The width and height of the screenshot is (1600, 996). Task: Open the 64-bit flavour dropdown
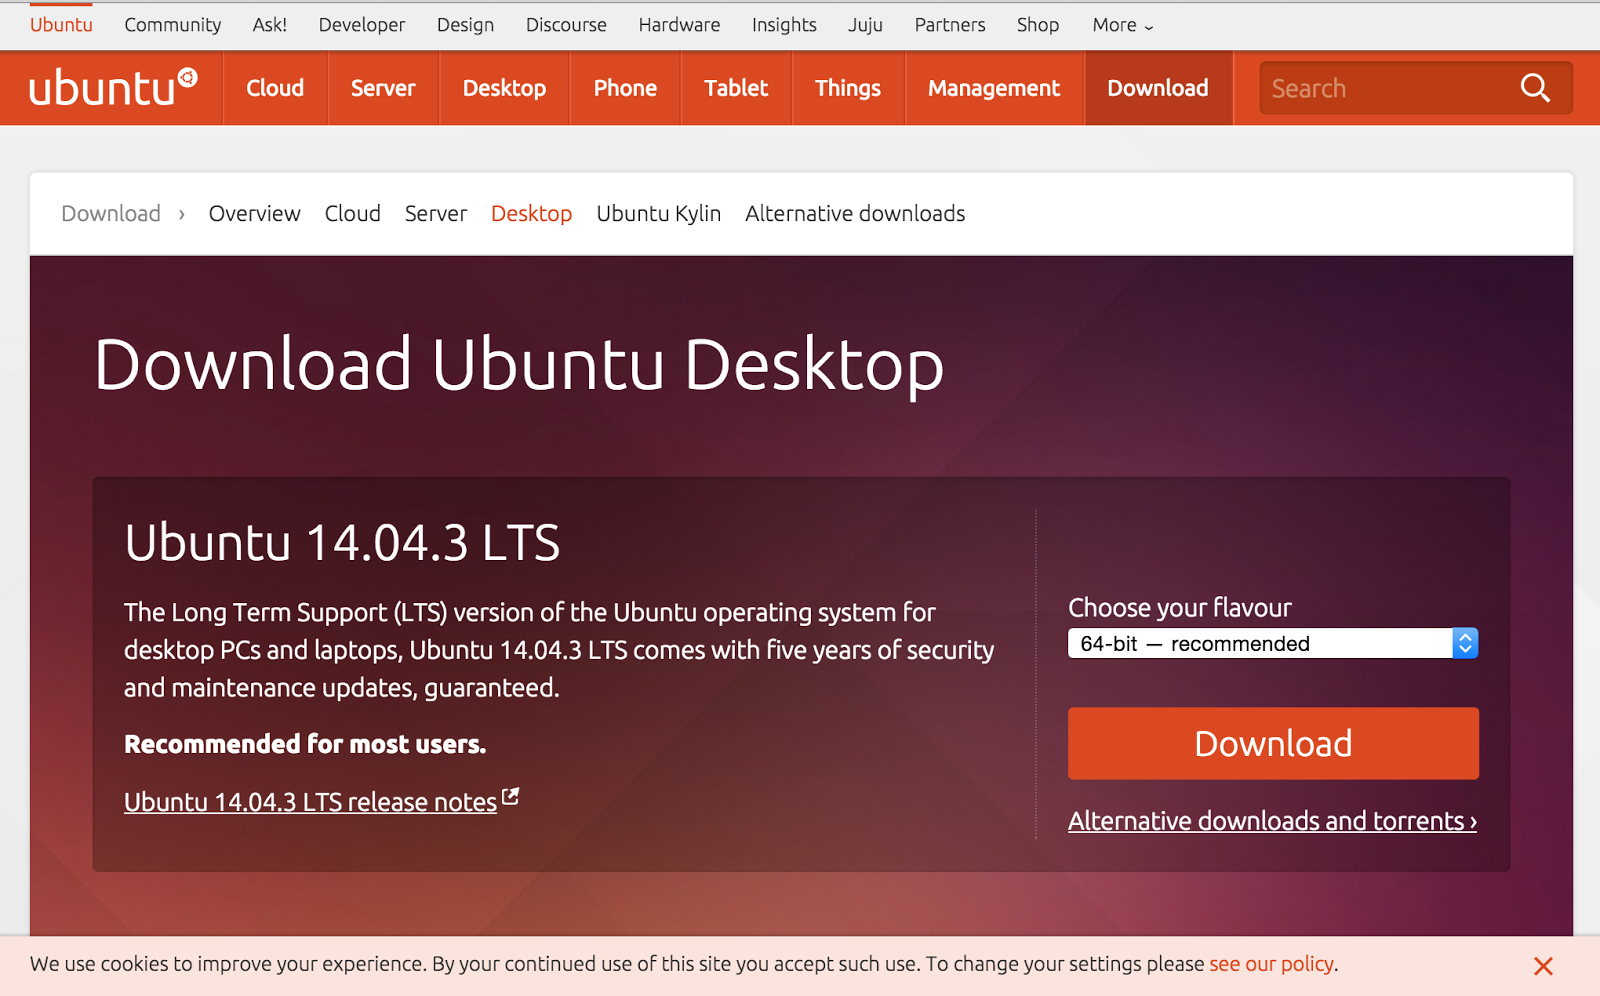point(1273,643)
